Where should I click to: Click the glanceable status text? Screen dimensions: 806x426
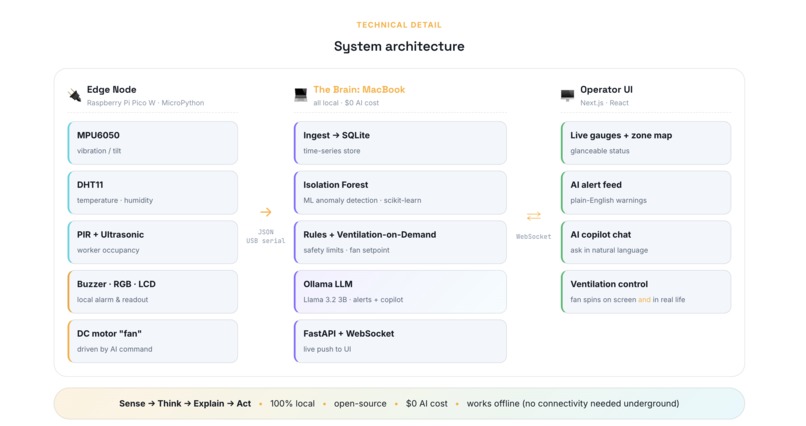click(600, 151)
